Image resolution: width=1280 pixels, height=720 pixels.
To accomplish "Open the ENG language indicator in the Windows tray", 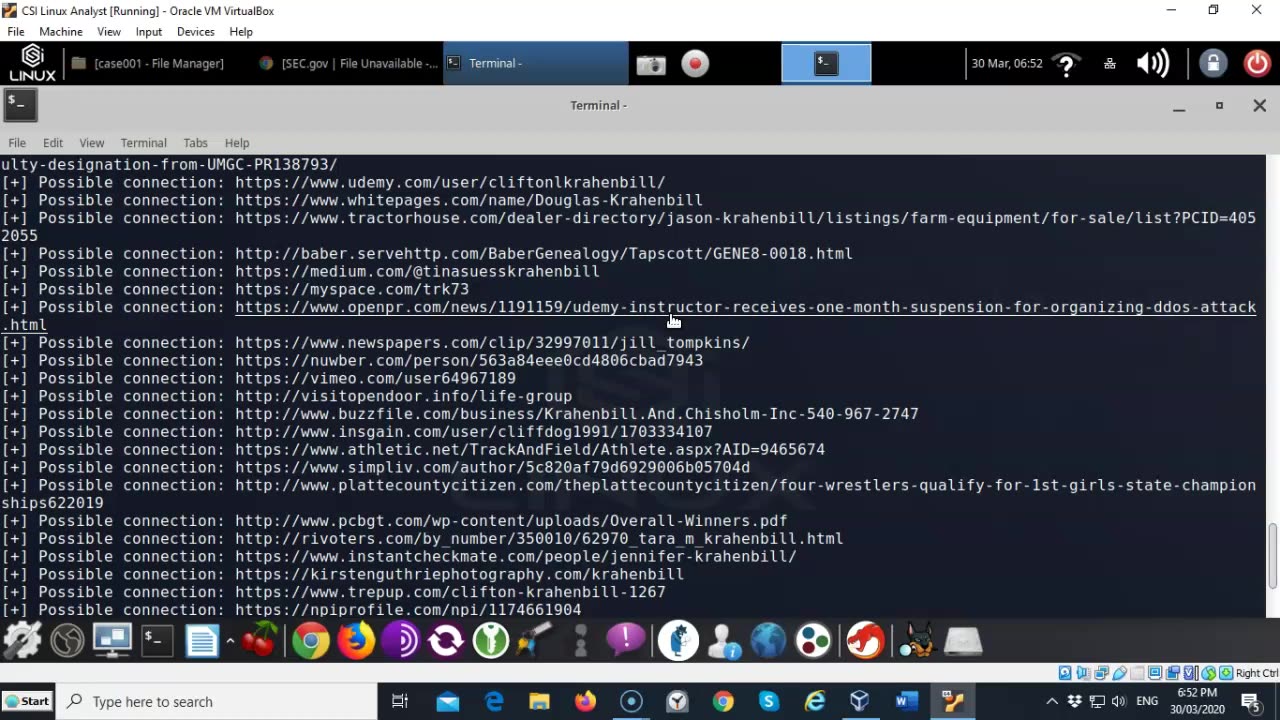I will tap(1147, 701).
